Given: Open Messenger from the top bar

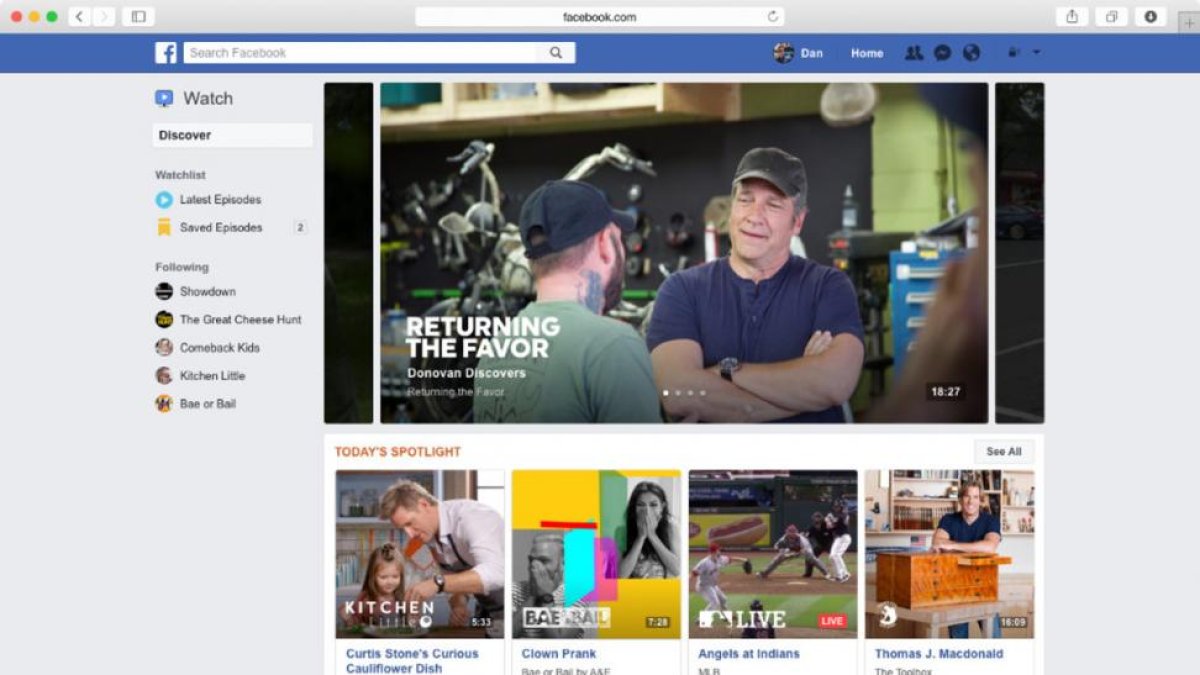Looking at the screenshot, I should pos(942,52).
